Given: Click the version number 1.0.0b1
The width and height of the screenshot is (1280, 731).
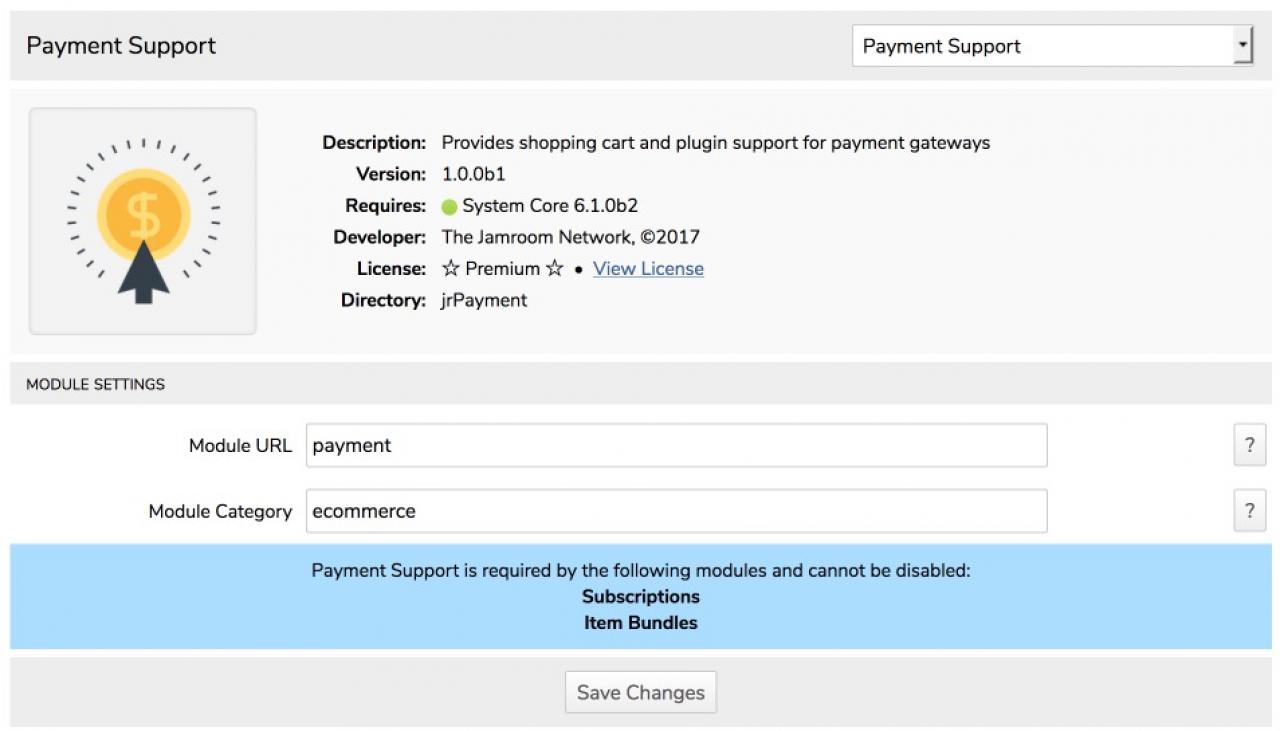Looking at the screenshot, I should point(474,174).
